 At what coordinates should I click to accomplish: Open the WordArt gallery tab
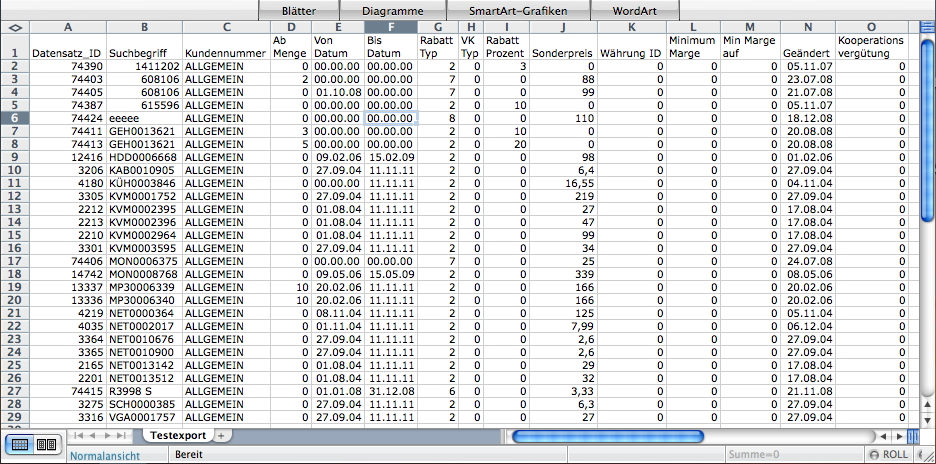636,9
